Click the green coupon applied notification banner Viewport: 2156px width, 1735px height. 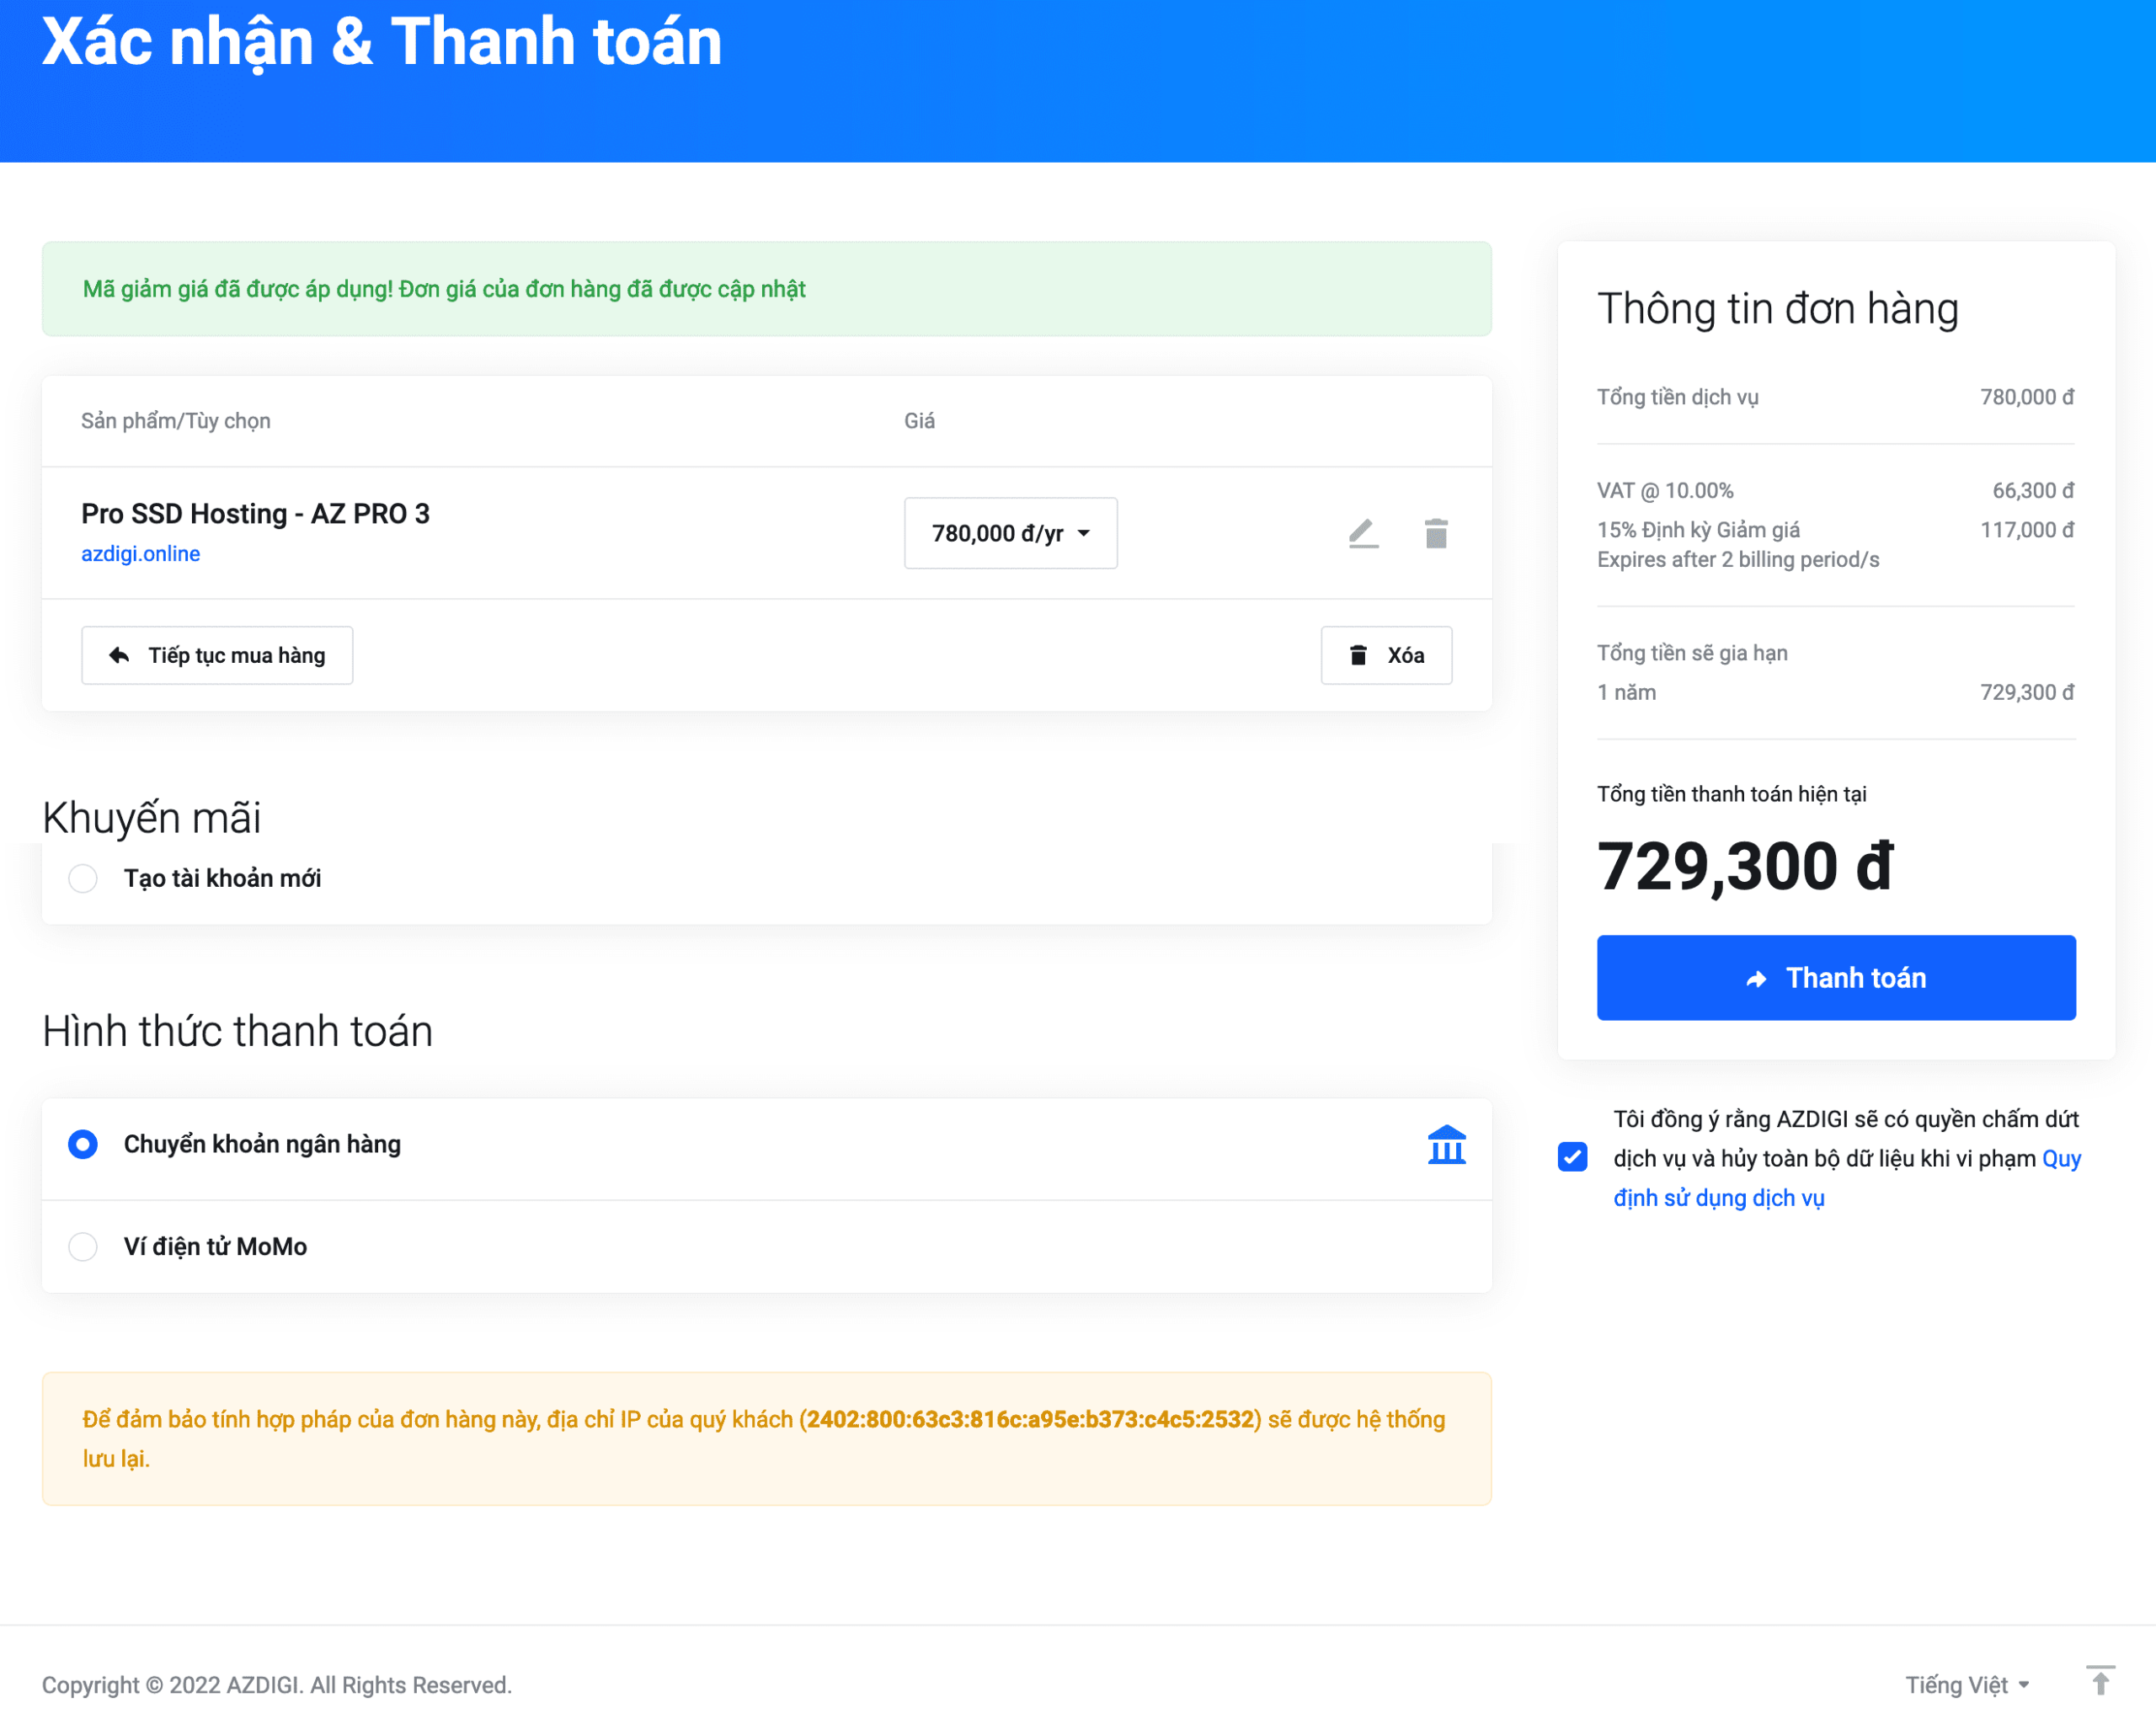click(766, 289)
